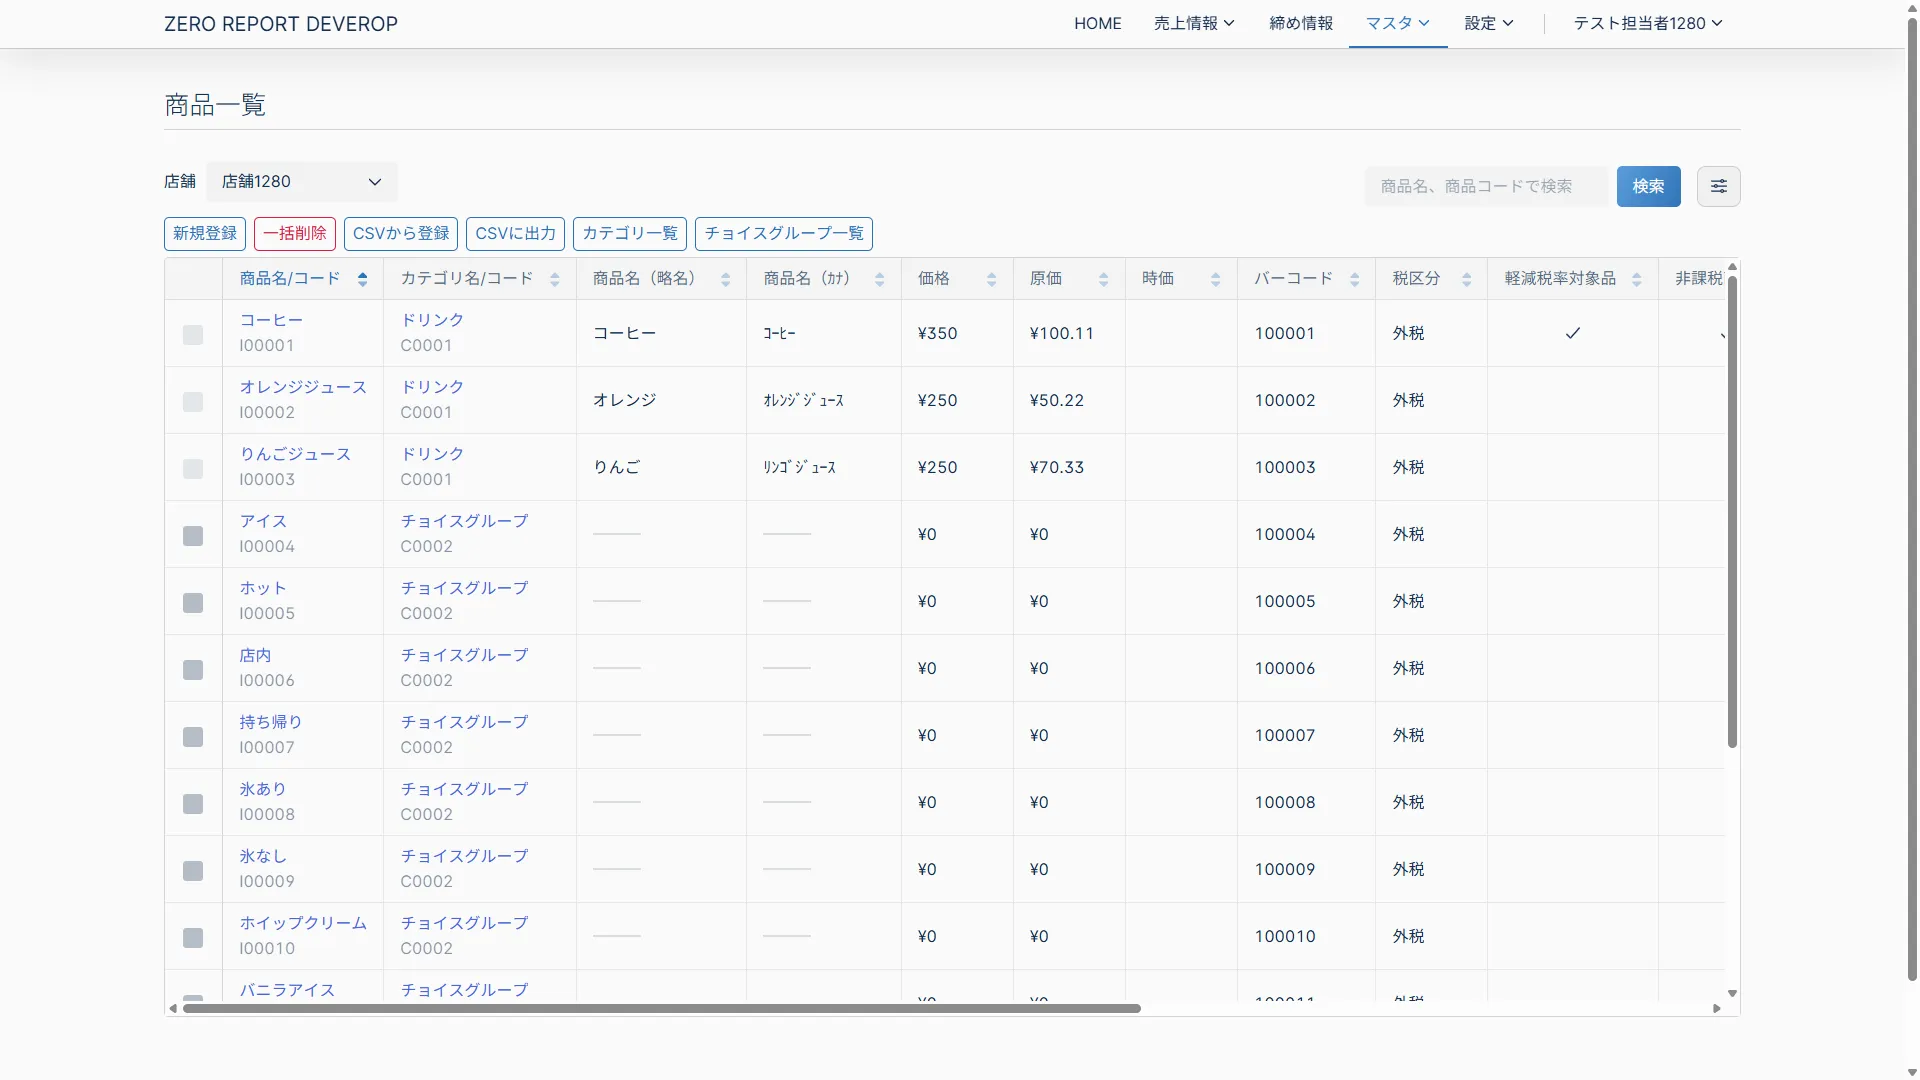Open the filter settings icon button

coord(1718,186)
